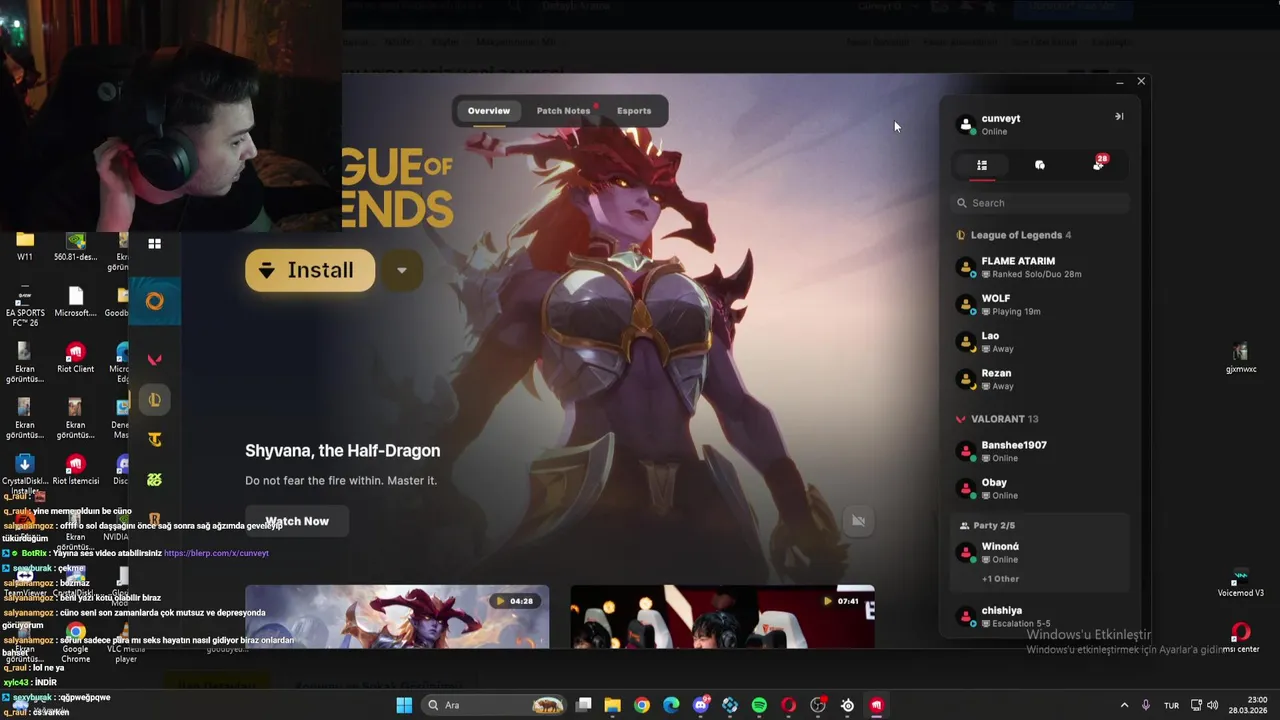Image resolution: width=1280 pixels, height=720 pixels.
Task: Open the chat messages tab icon
Action: click(x=1040, y=165)
